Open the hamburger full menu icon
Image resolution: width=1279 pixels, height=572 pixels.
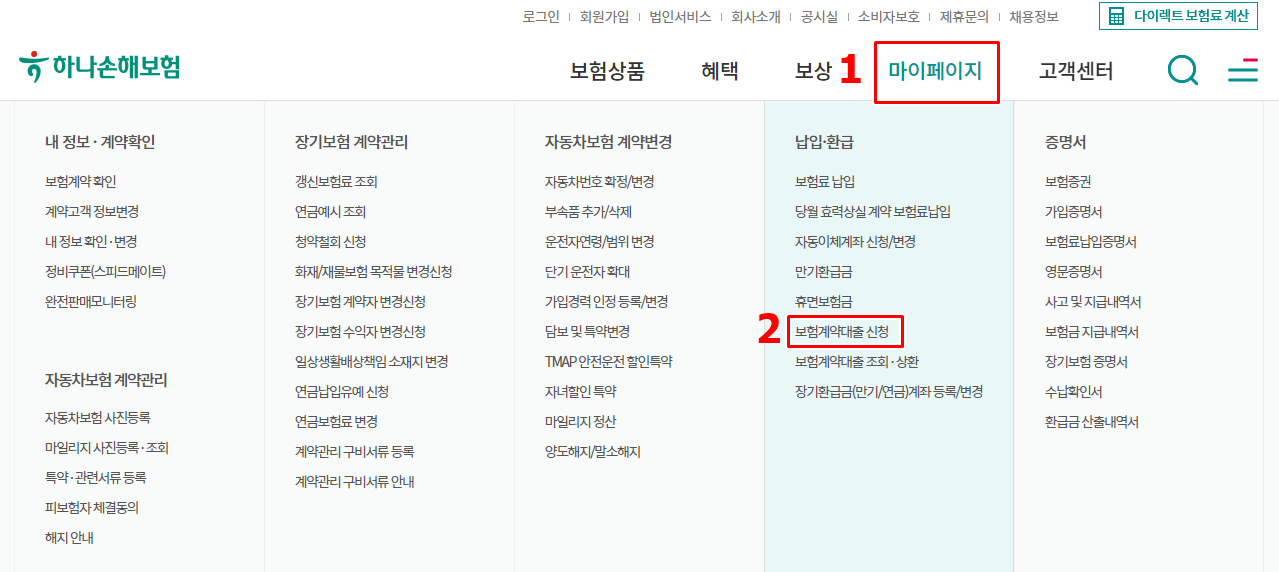[1243, 70]
